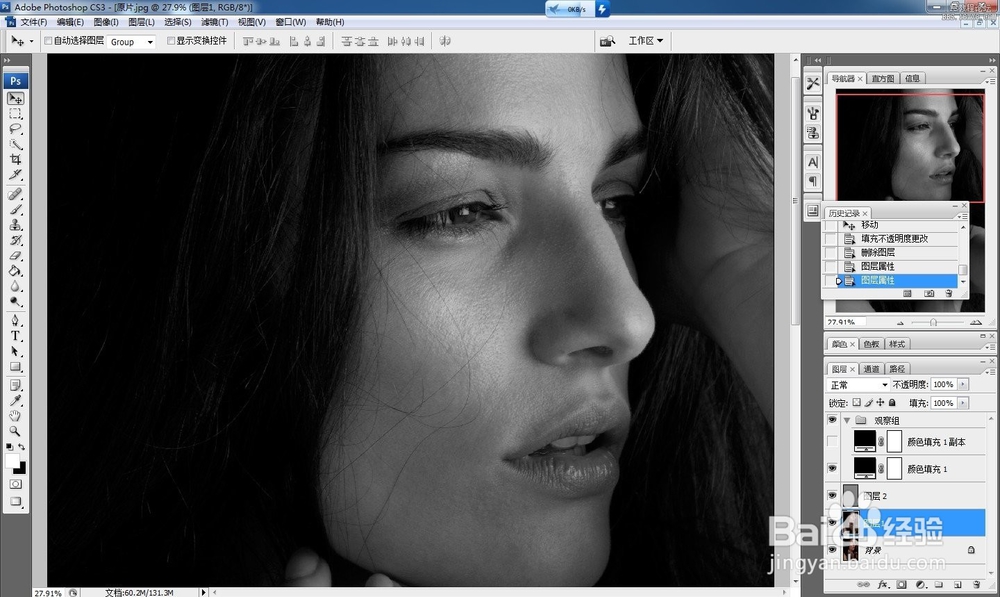Swap foreground and background colors
Viewport: 1000px width, 597px height.
(x=22, y=446)
